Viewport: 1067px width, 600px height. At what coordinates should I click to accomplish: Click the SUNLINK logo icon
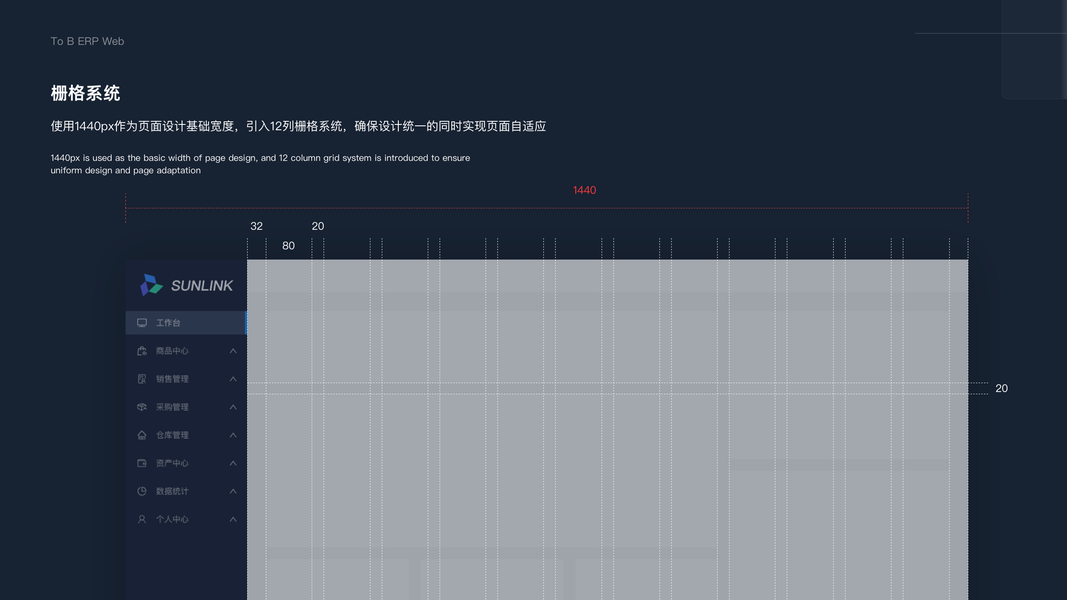point(151,285)
